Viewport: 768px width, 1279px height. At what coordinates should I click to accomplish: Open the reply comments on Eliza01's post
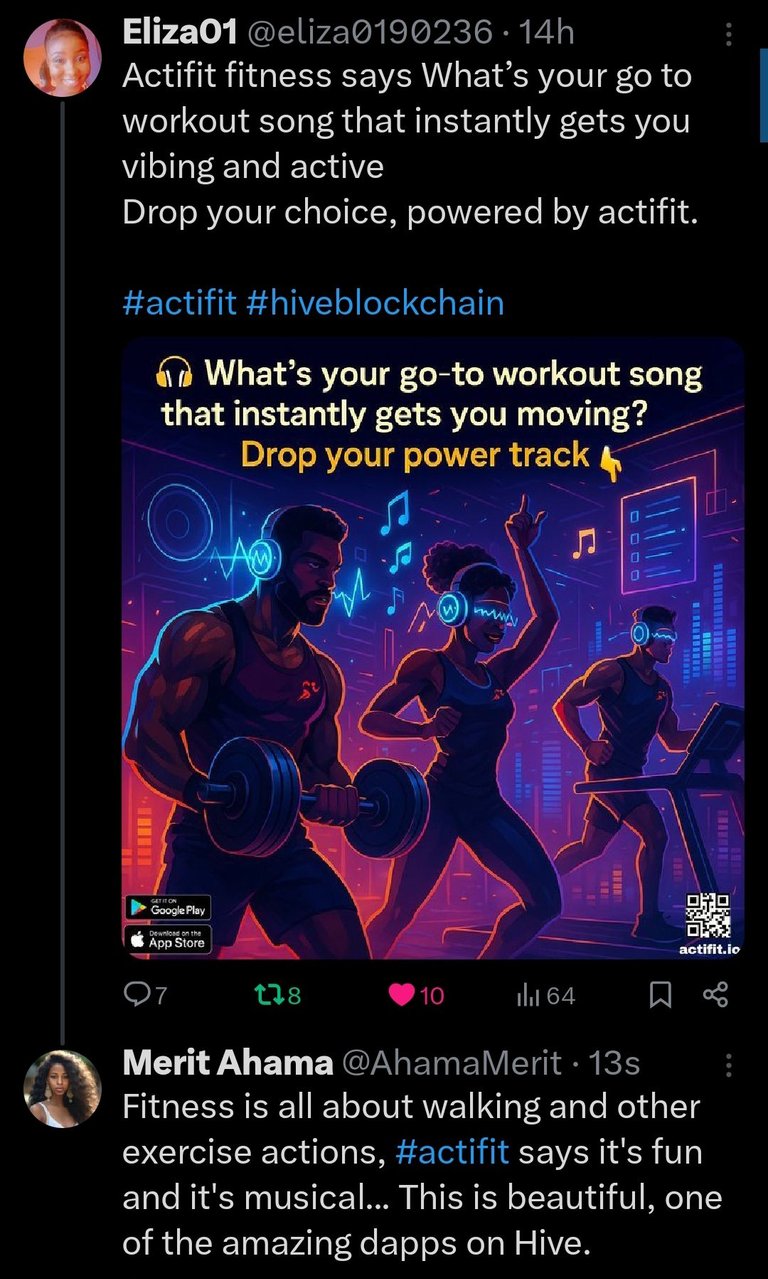(x=142, y=995)
